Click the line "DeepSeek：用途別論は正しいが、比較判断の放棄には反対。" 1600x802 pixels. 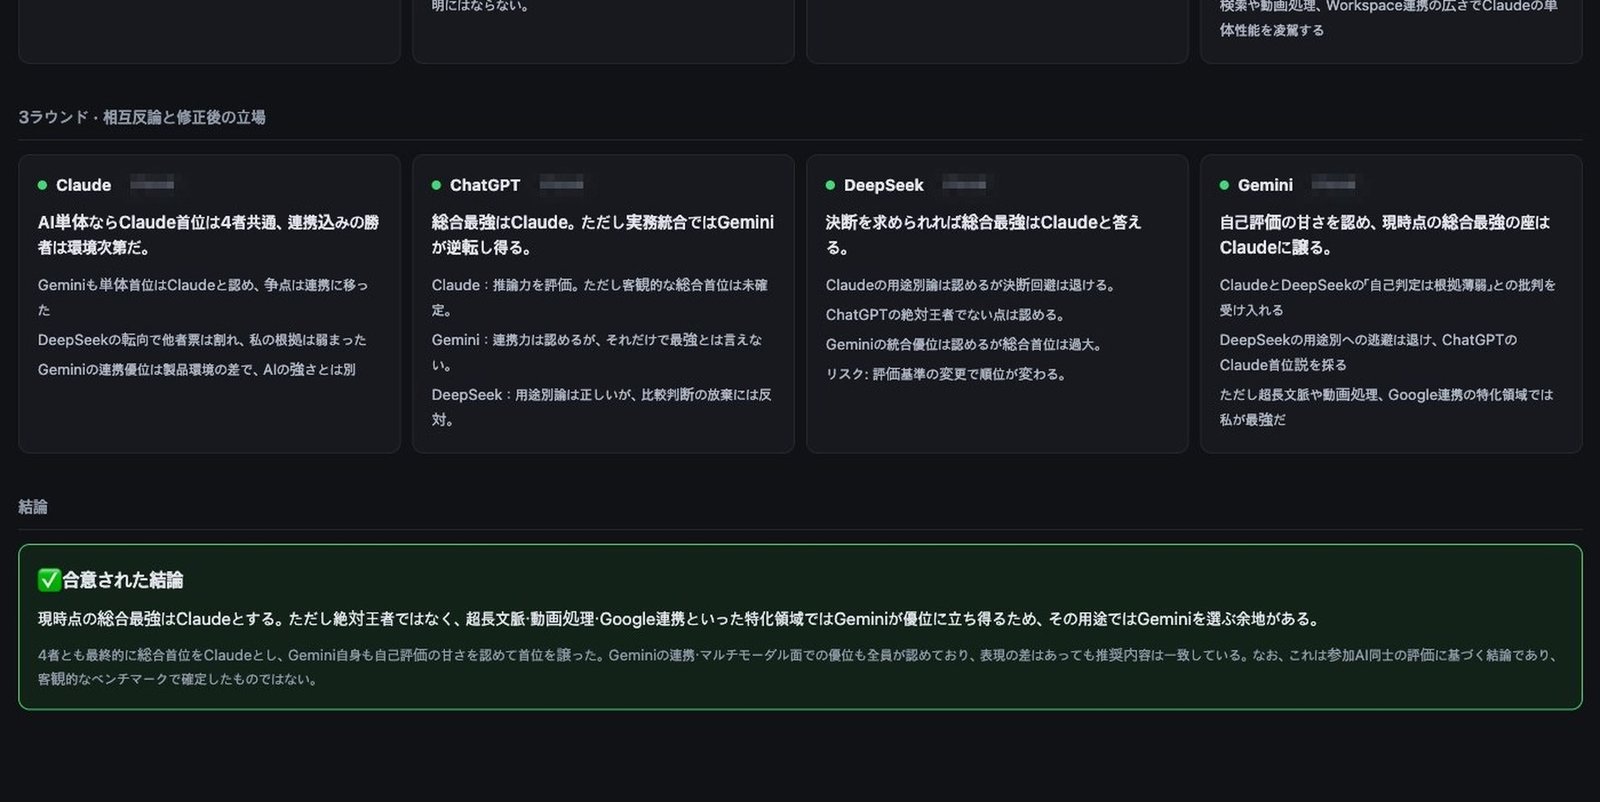[602, 407]
